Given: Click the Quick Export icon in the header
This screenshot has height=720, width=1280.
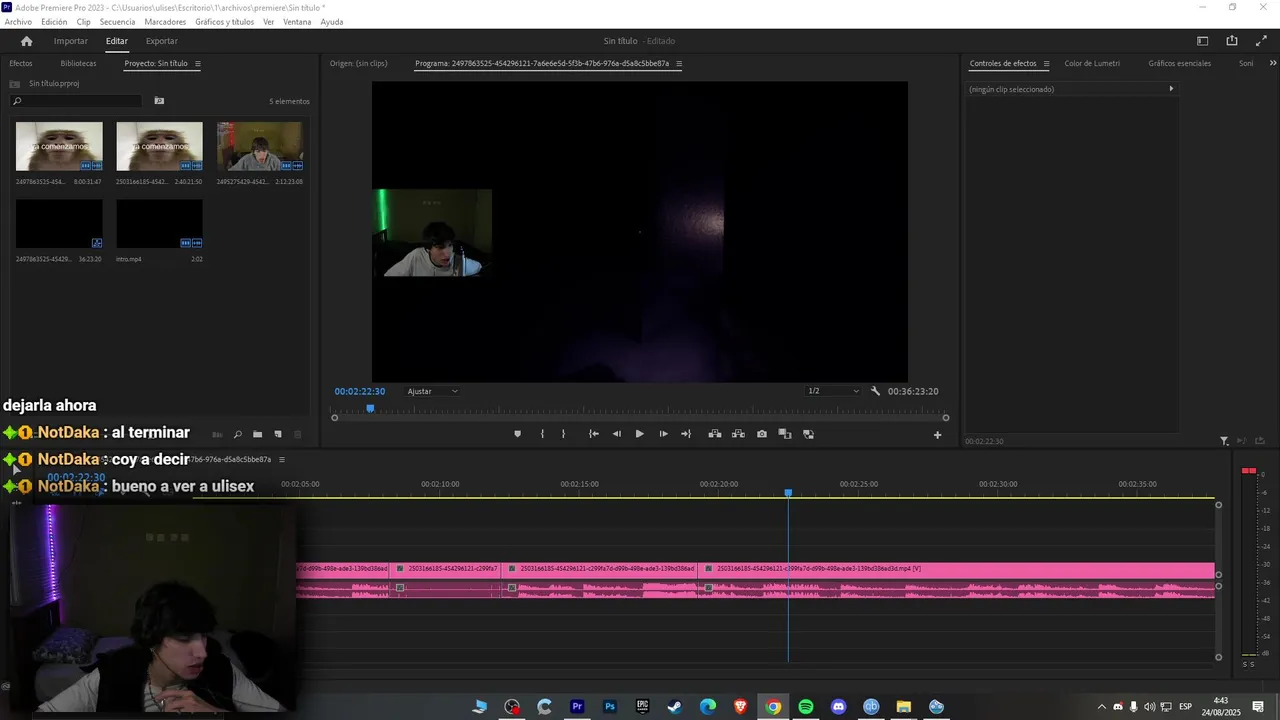Looking at the screenshot, I should click(x=1232, y=41).
